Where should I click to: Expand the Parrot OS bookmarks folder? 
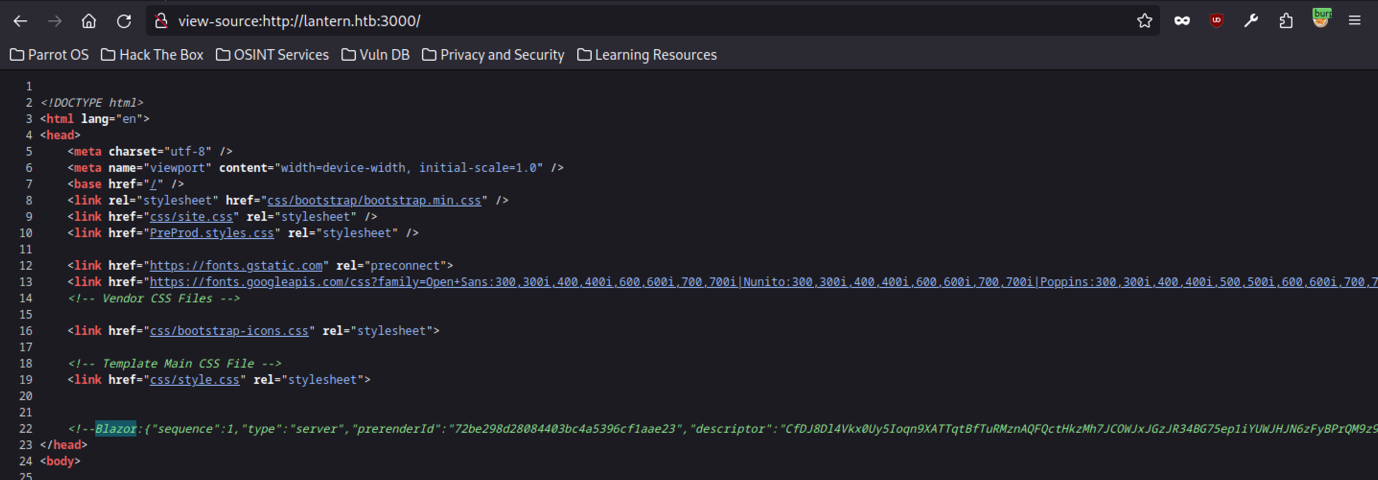pos(49,55)
